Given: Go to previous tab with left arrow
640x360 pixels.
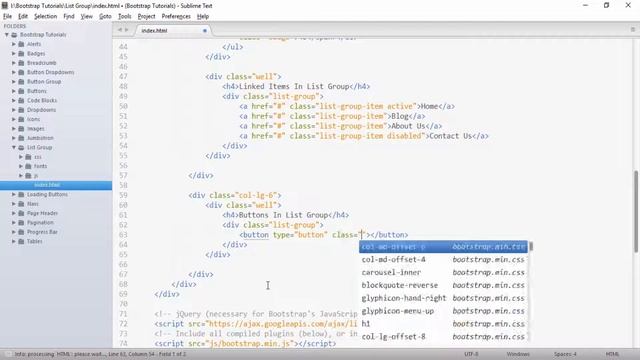Looking at the screenshot, I should (x=120, y=30).
